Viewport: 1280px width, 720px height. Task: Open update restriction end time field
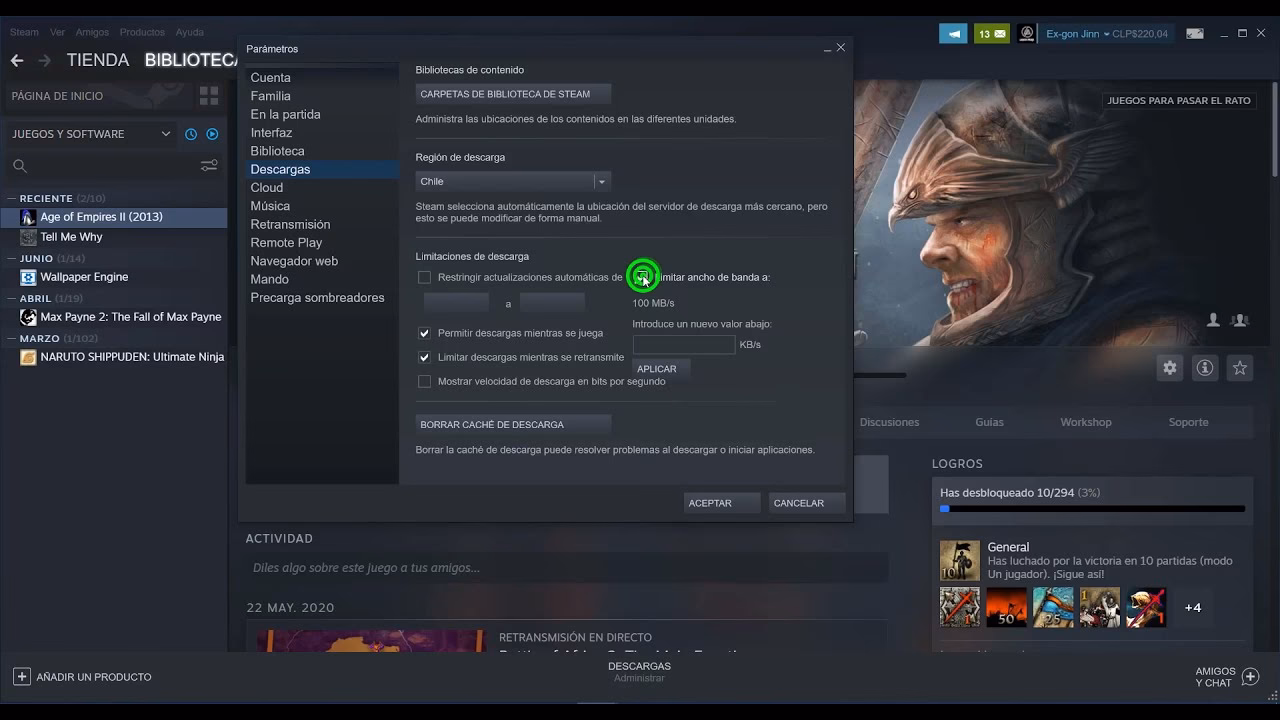[552, 303]
